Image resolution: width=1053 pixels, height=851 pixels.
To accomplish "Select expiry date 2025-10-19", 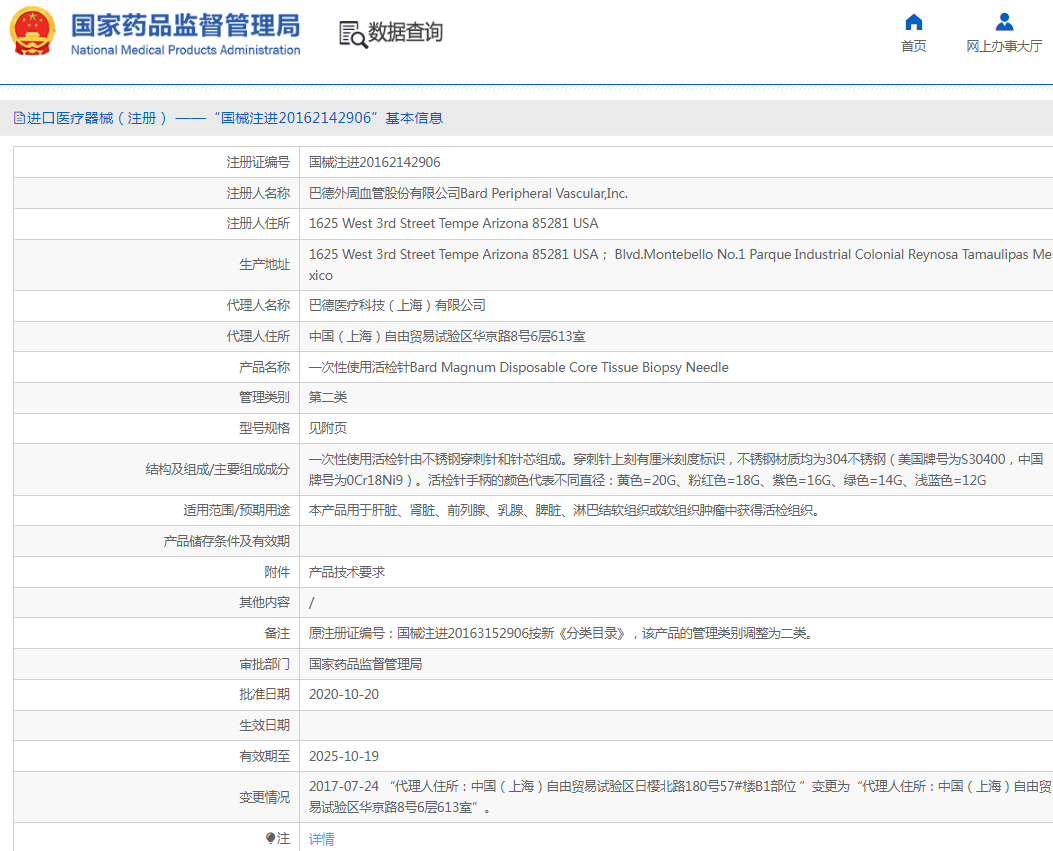I will [x=344, y=756].
